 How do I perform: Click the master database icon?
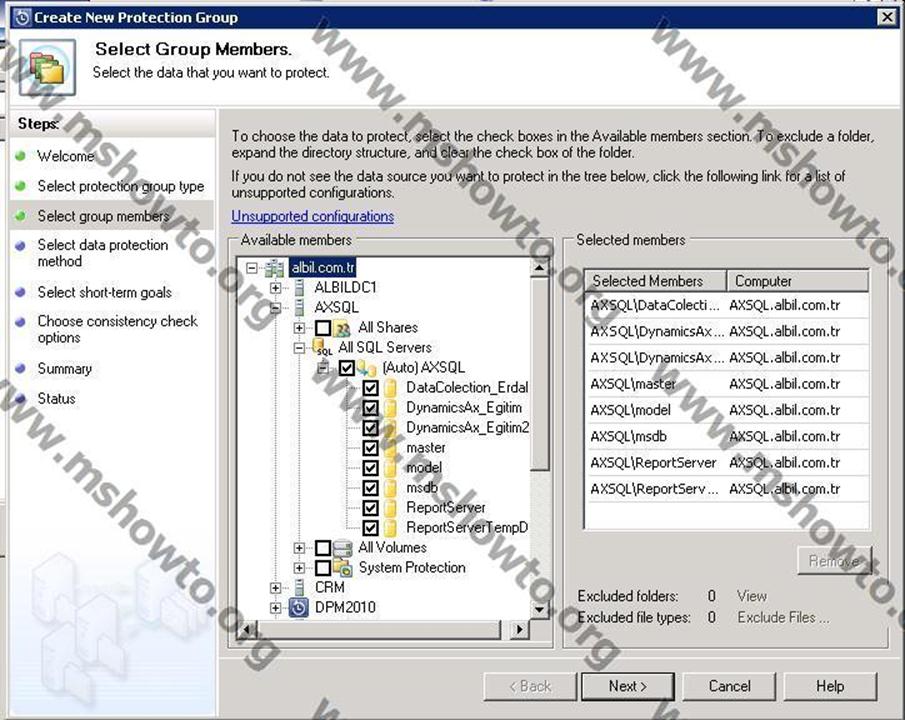click(x=391, y=448)
